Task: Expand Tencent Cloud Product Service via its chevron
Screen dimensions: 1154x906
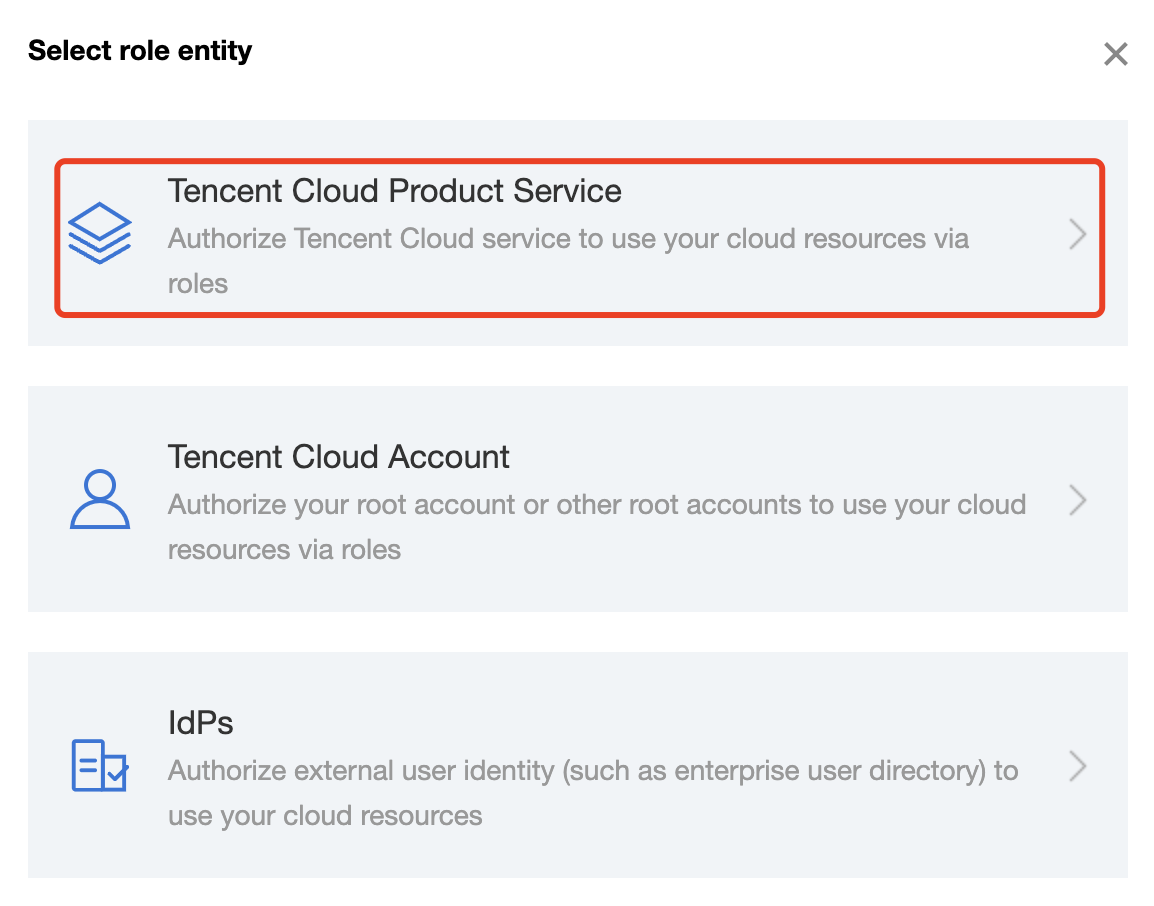Action: pyautogui.click(x=1077, y=235)
